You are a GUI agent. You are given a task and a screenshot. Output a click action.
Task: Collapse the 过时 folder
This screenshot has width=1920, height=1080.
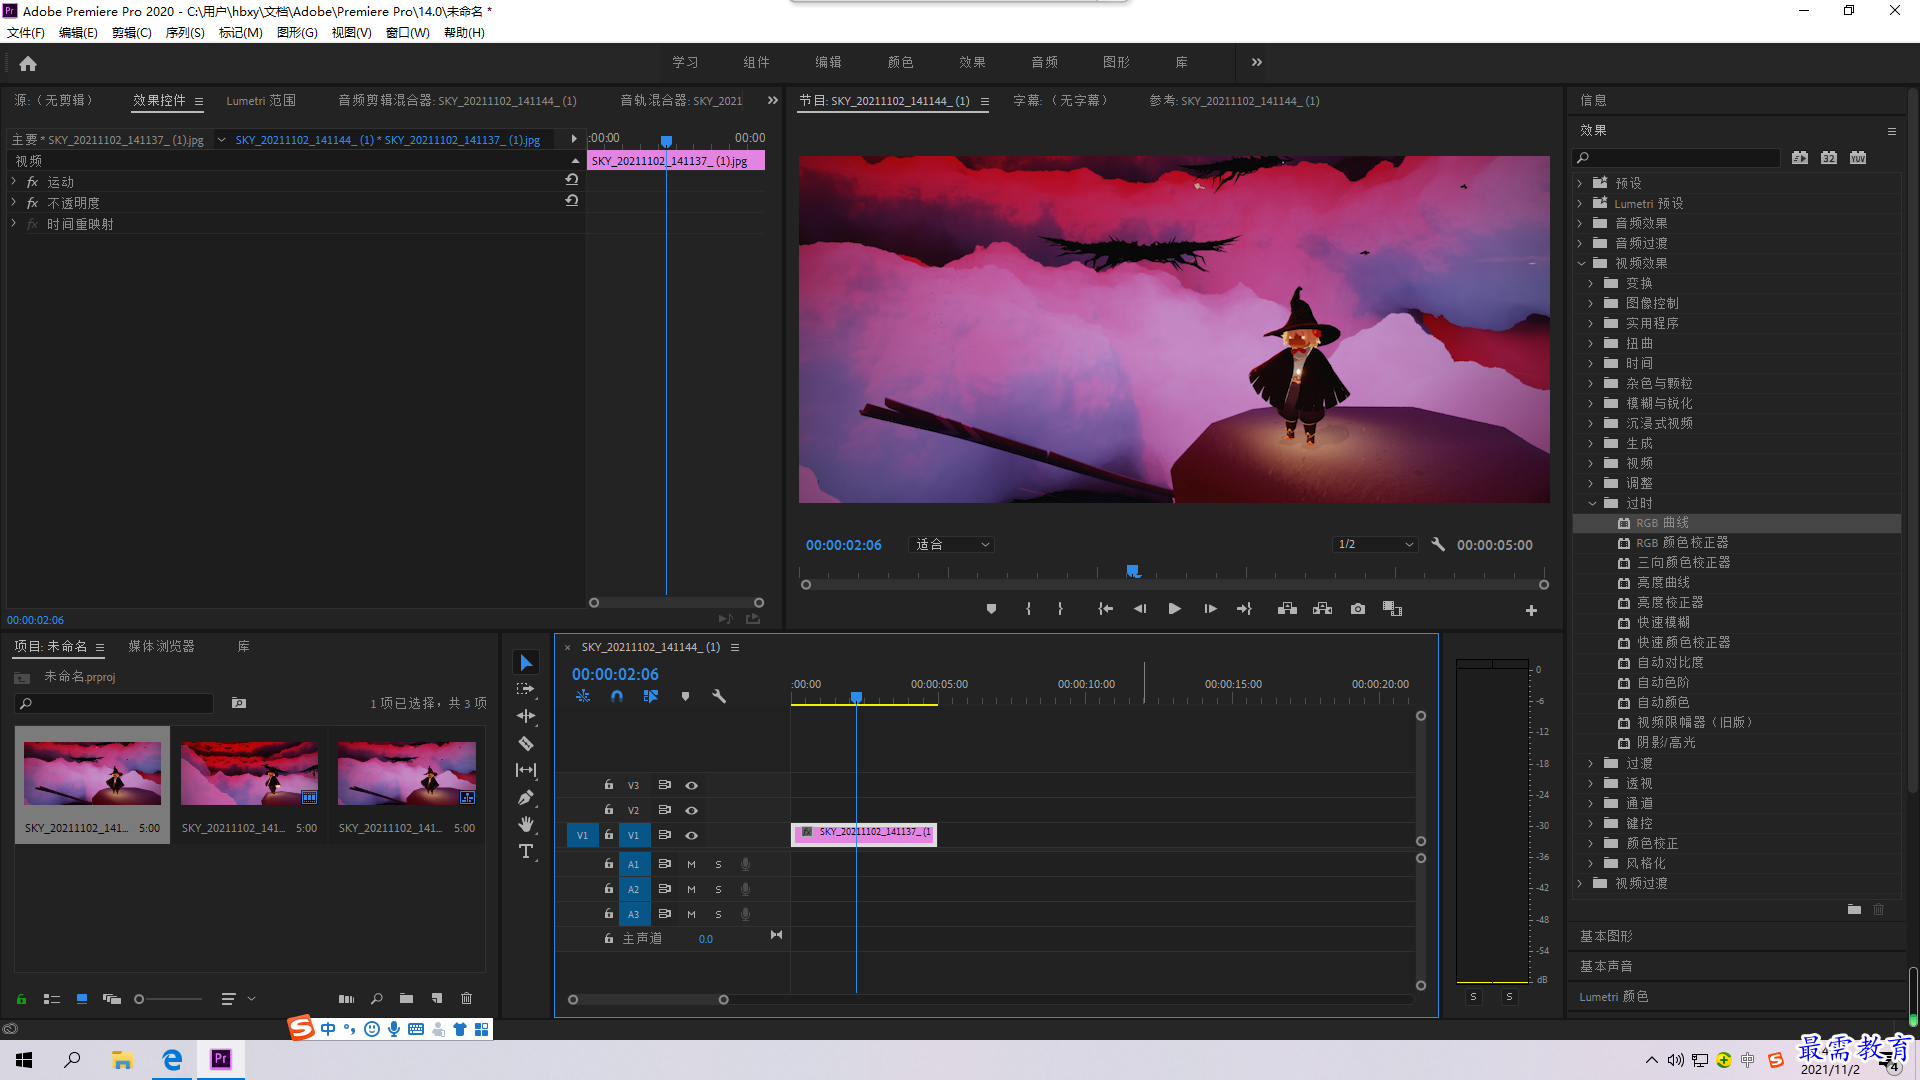coord(1592,503)
